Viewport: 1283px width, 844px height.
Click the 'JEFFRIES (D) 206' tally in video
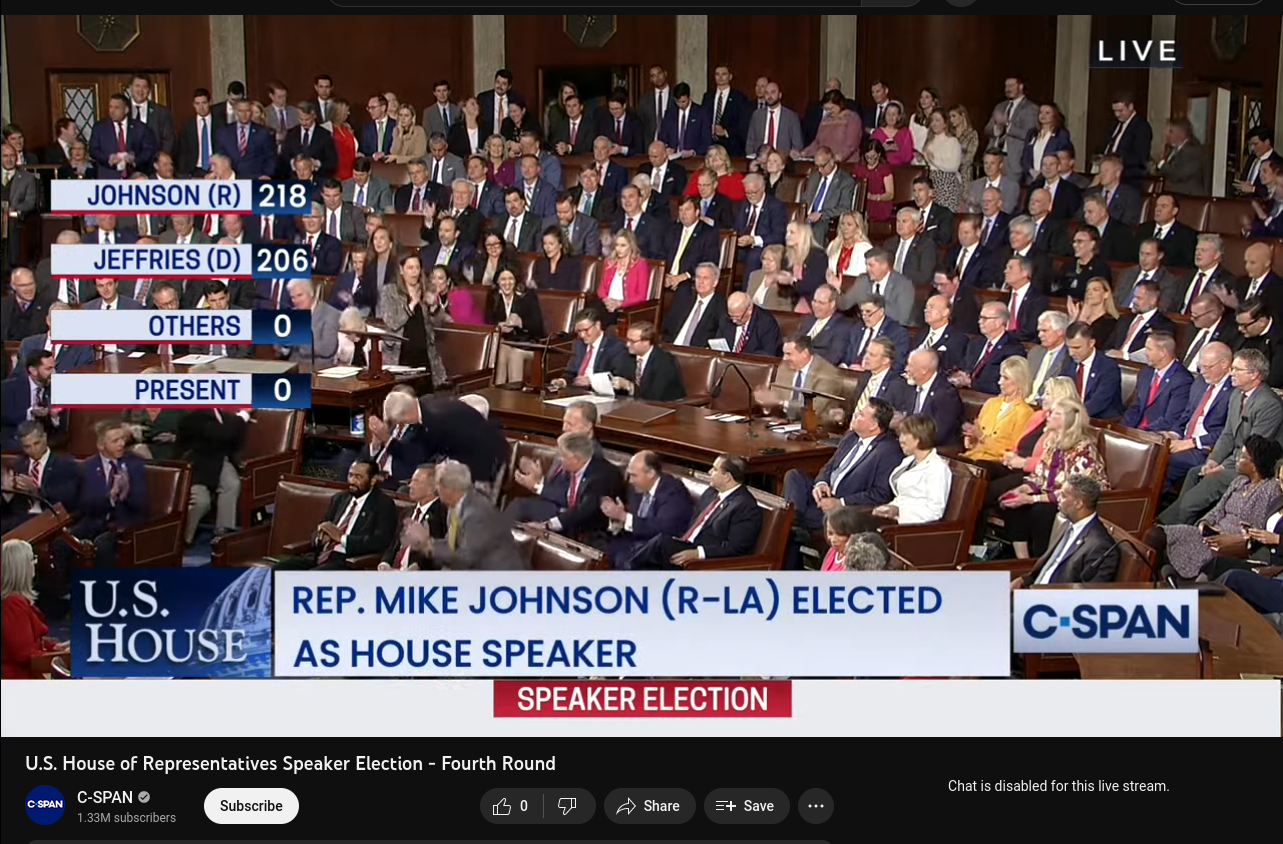pos(180,261)
